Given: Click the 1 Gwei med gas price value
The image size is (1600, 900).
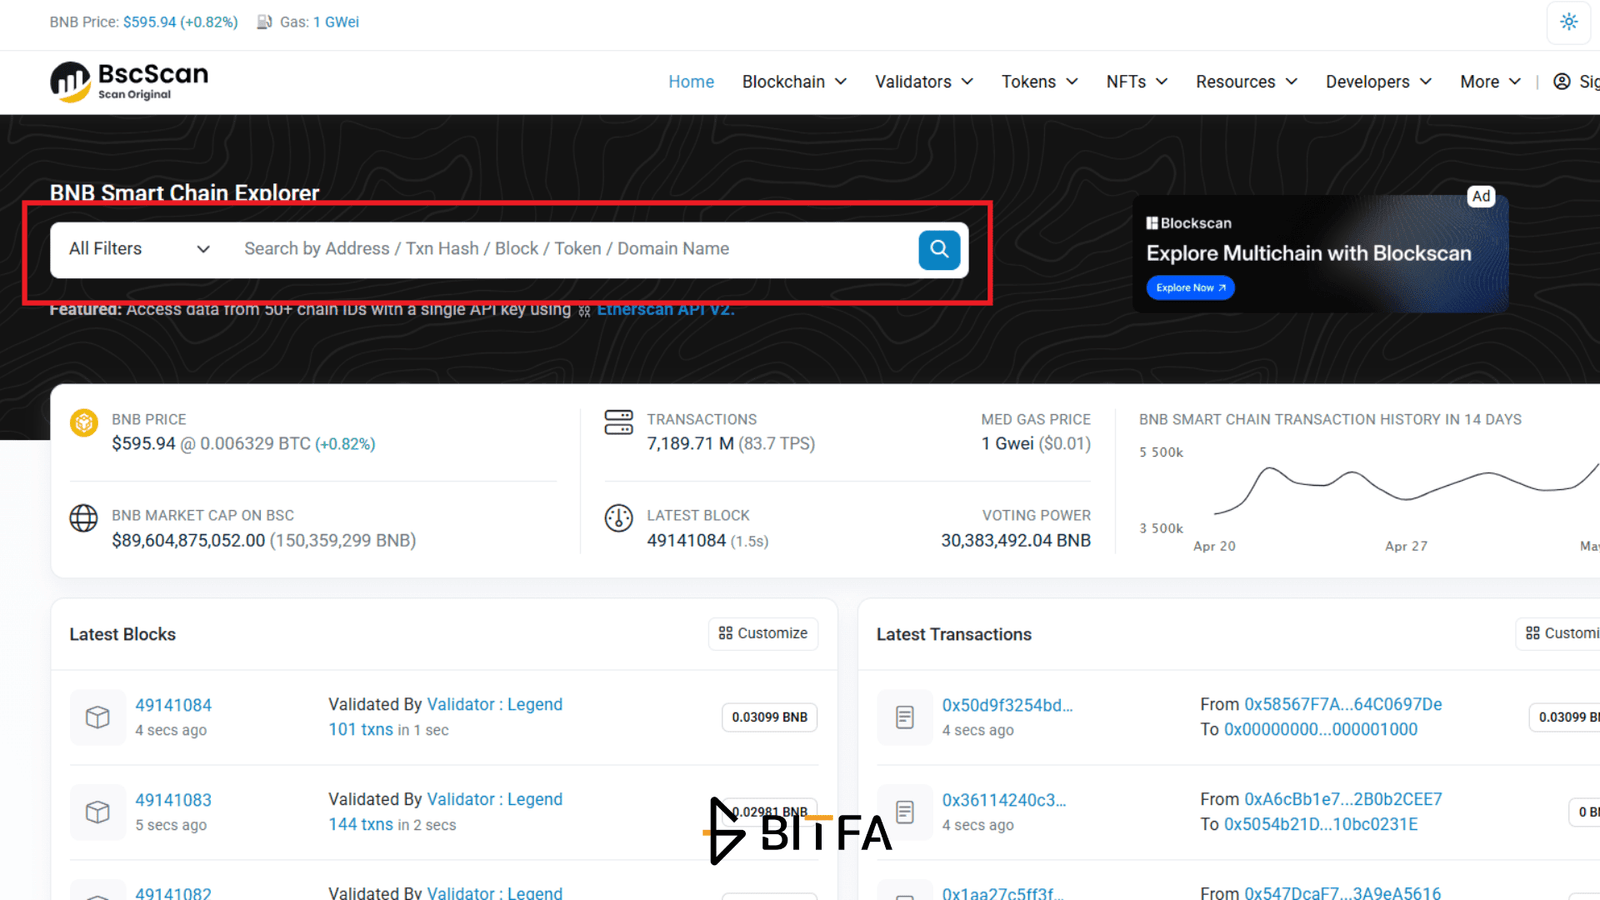Looking at the screenshot, I should 1008,443.
